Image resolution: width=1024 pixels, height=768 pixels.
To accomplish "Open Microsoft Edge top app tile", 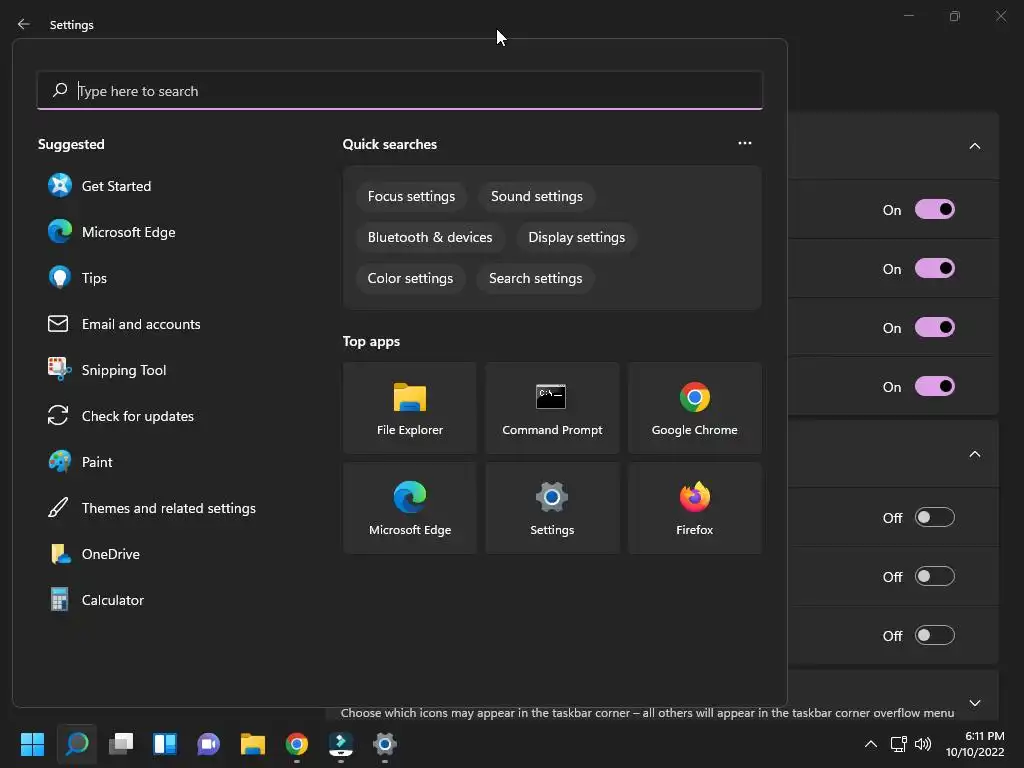I will [x=409, y=508].
